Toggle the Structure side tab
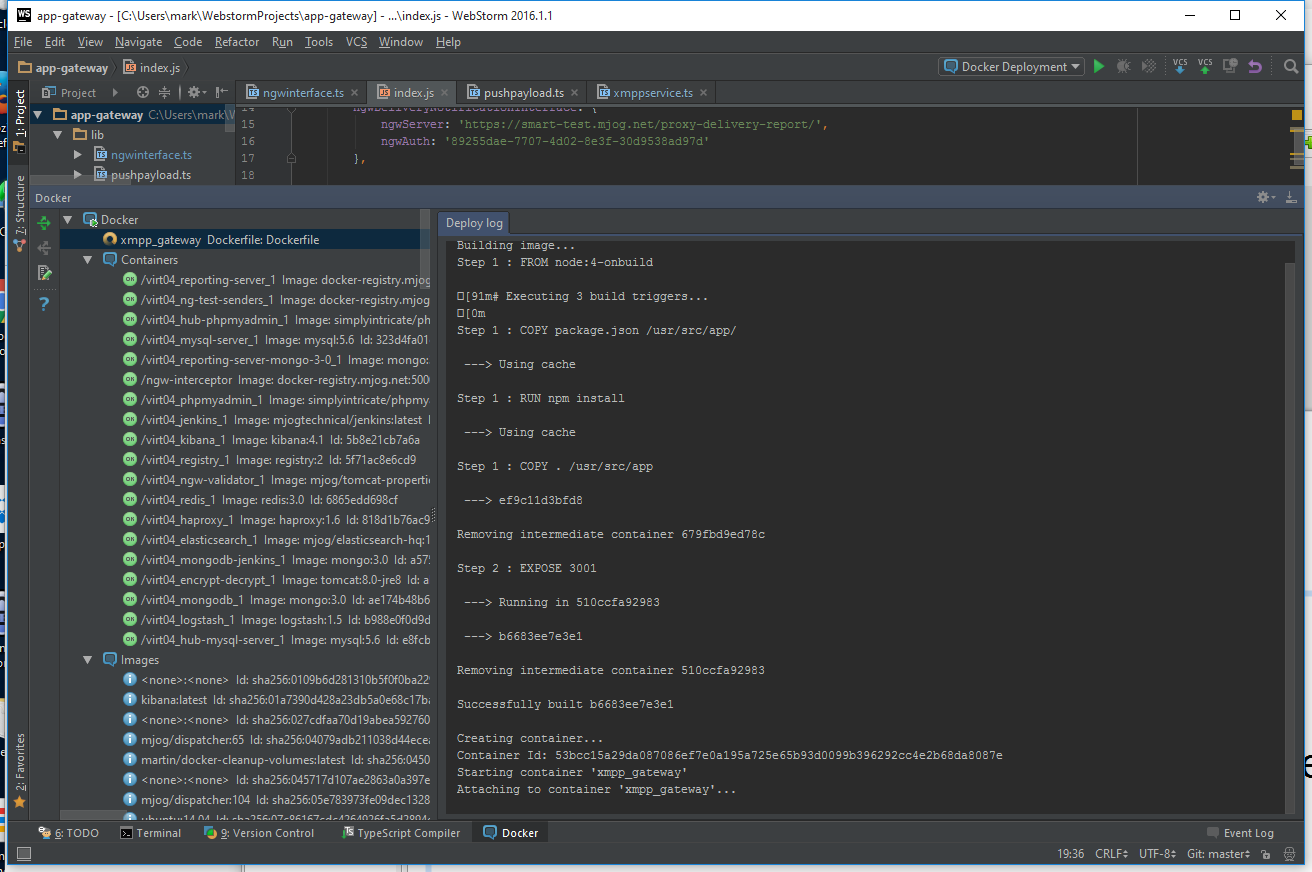 pyautogui.click(x=19, y=213)
